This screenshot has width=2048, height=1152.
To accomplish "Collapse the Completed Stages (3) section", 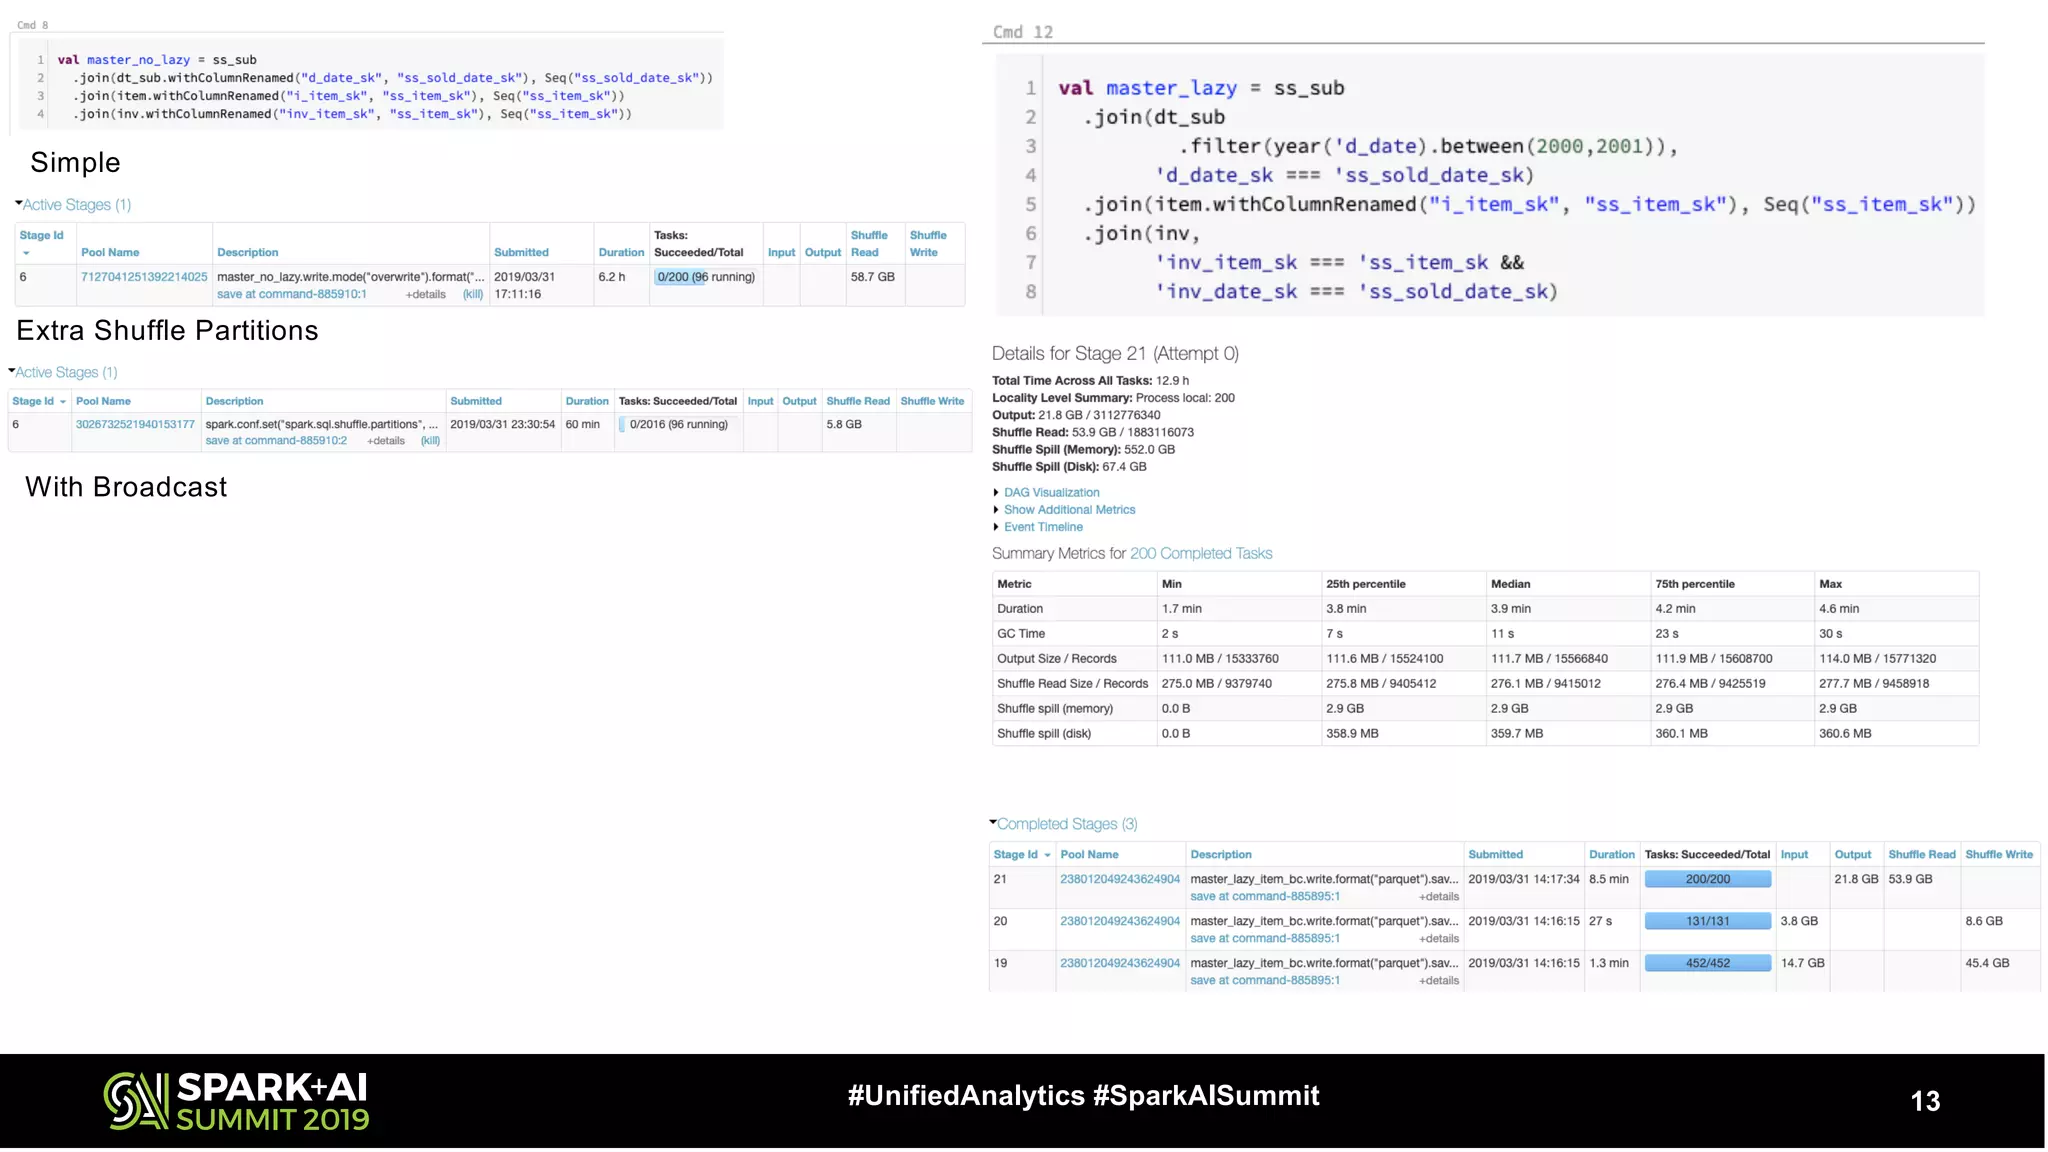I will click(1066, 824).
